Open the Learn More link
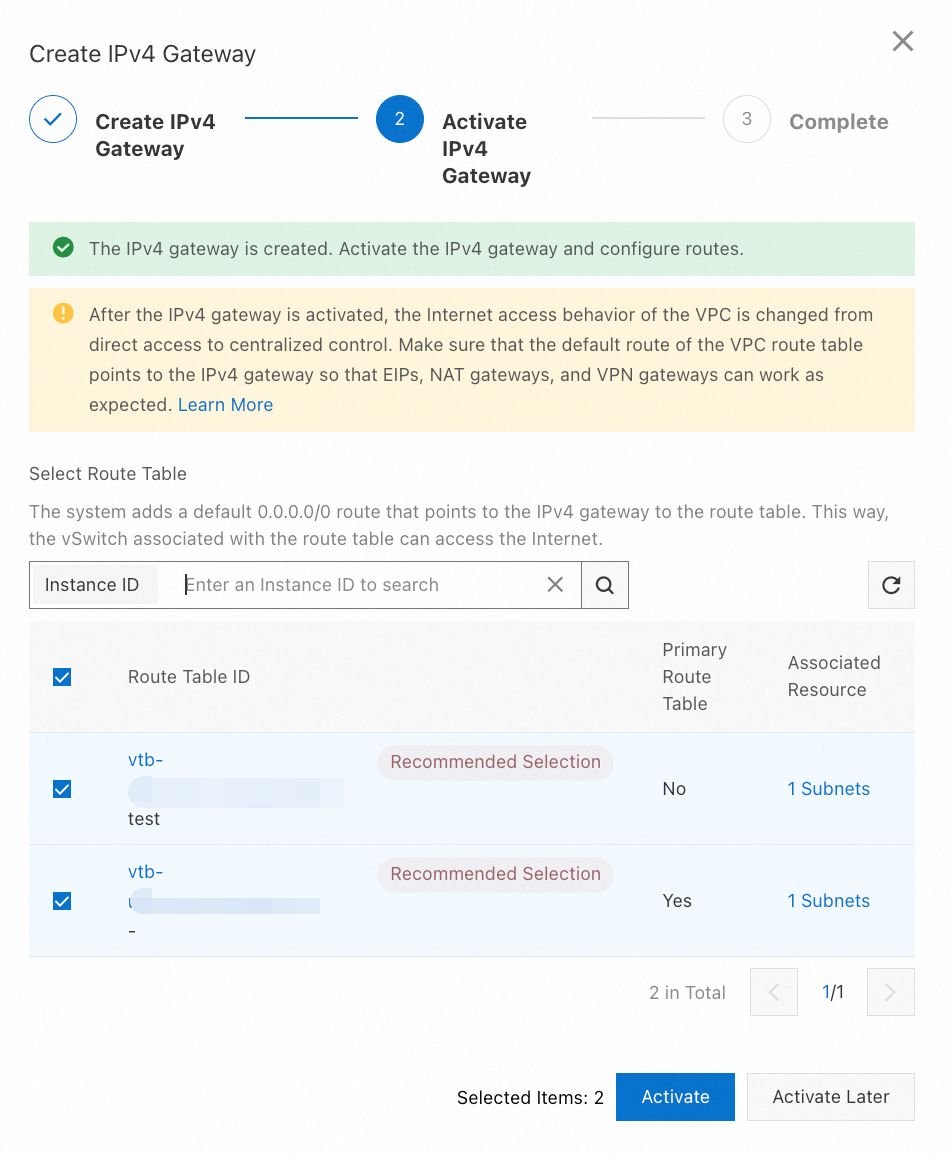This screenshot has width=952, height=1154. click(x=225, y=404)
